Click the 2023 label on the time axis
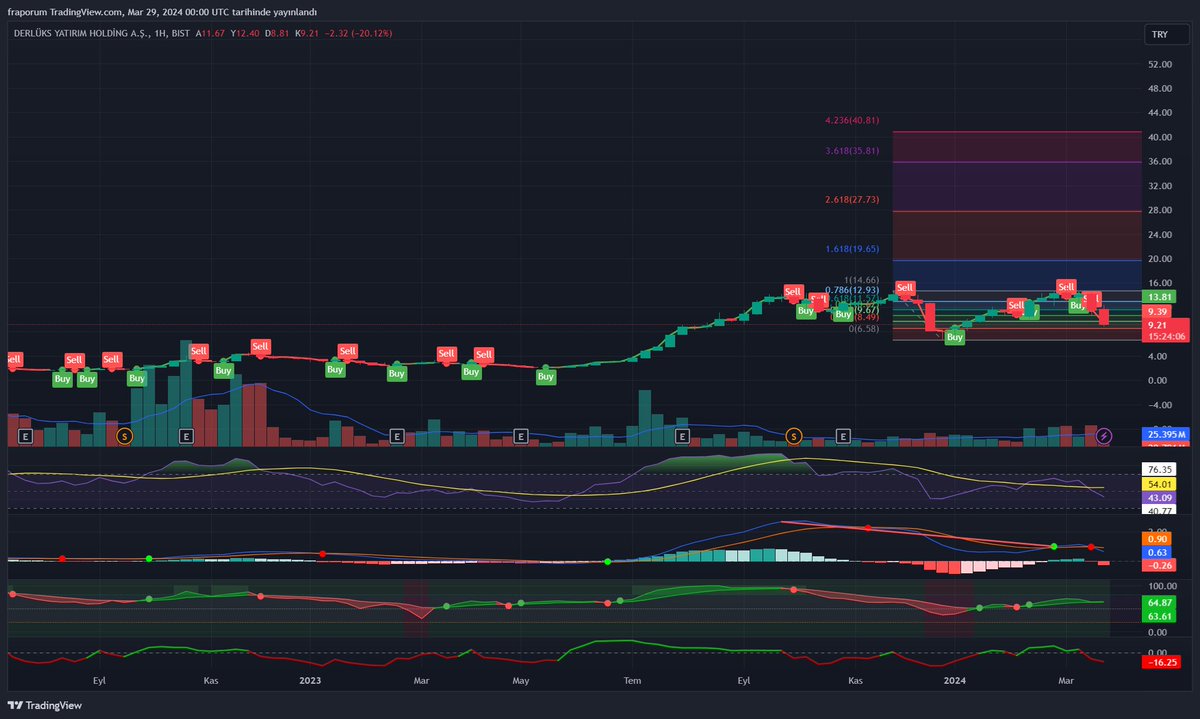Image resolution: width=1200 pixels, height=719 pixels. tap(310, 680)
